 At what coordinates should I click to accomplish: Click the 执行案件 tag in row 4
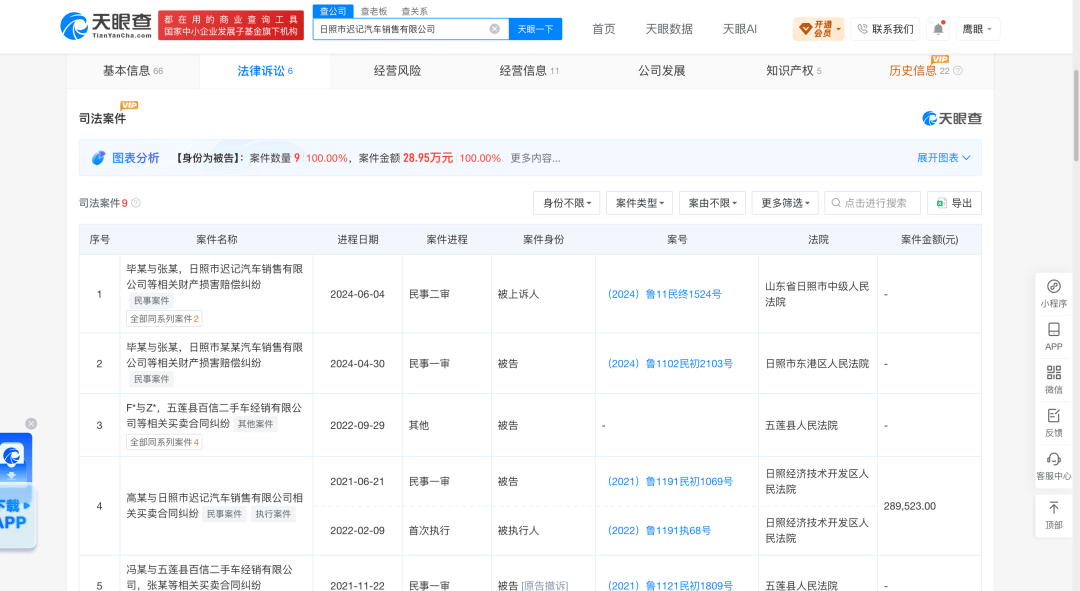click(x=273, y=514)
